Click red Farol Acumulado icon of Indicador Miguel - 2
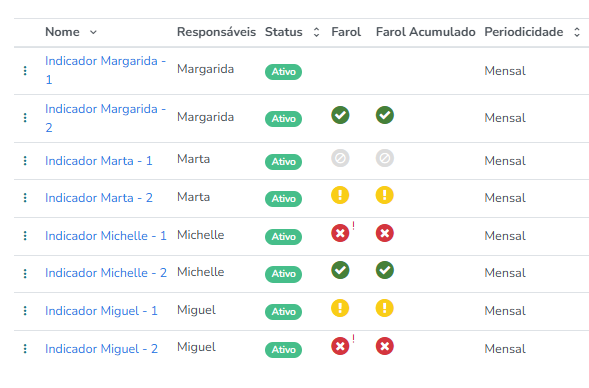The width and height of the screenshot is (589, 388). click(385, 346)
